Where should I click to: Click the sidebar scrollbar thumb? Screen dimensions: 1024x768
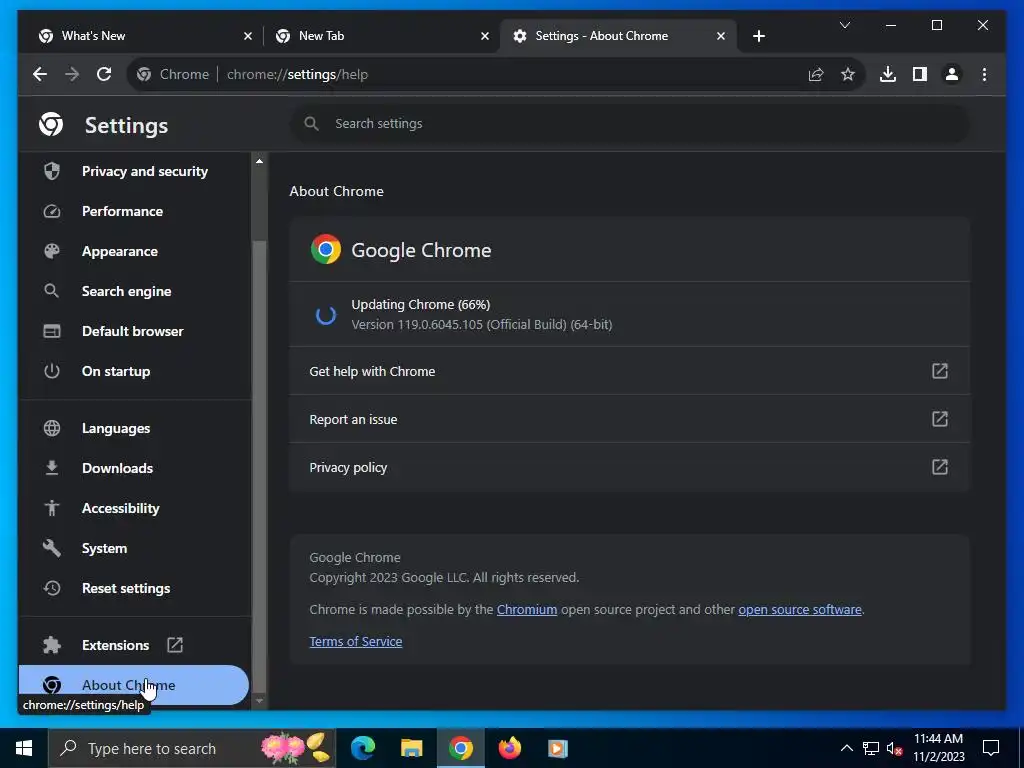tap(259, 467)
